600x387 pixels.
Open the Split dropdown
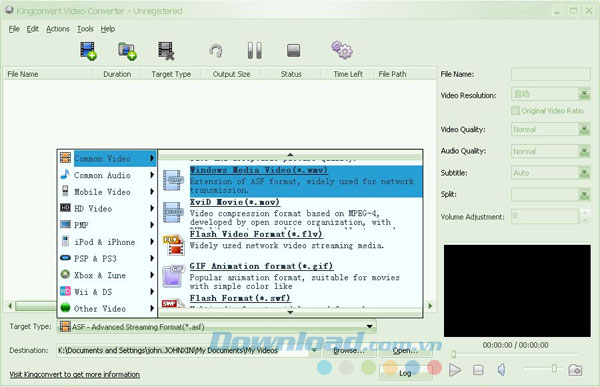(x=584, y=194)
